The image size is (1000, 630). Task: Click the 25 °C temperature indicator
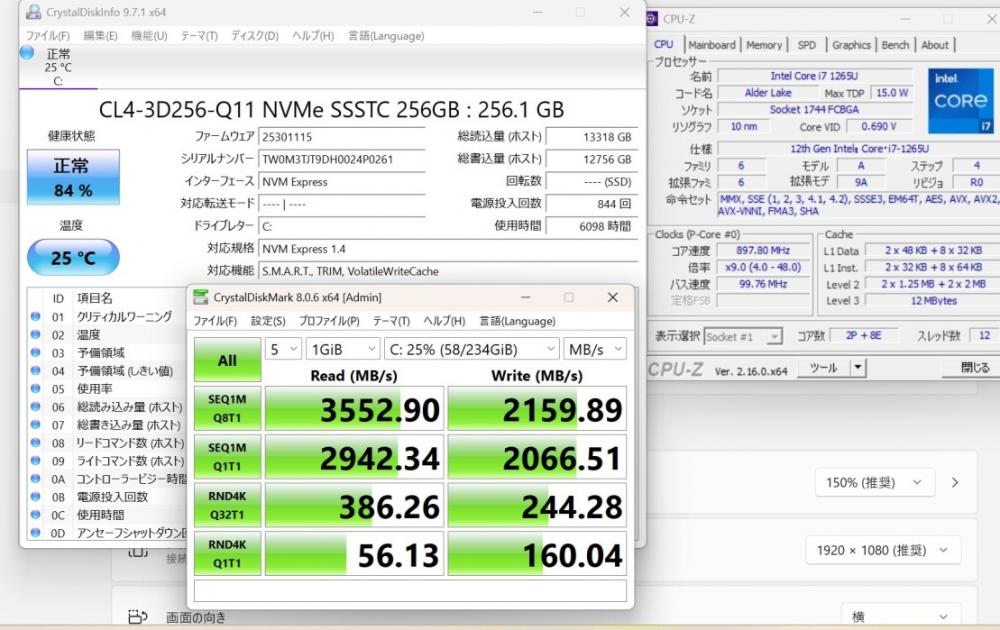(73, 258)
